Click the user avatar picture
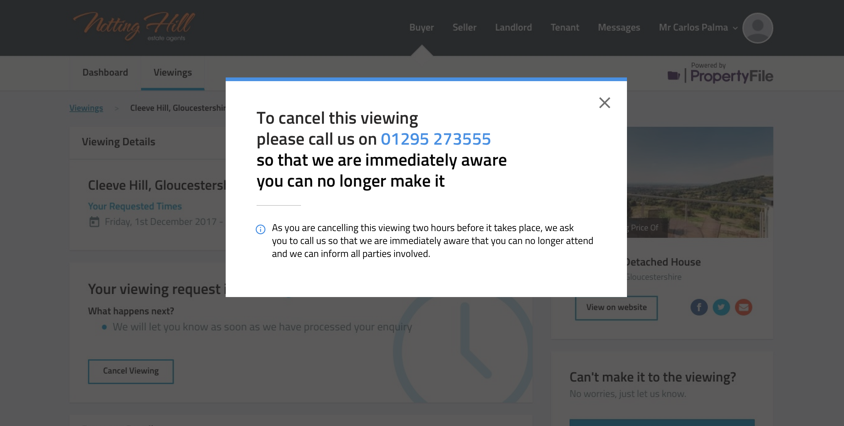Viewport: 844px width, 426px height. point(757,28)
